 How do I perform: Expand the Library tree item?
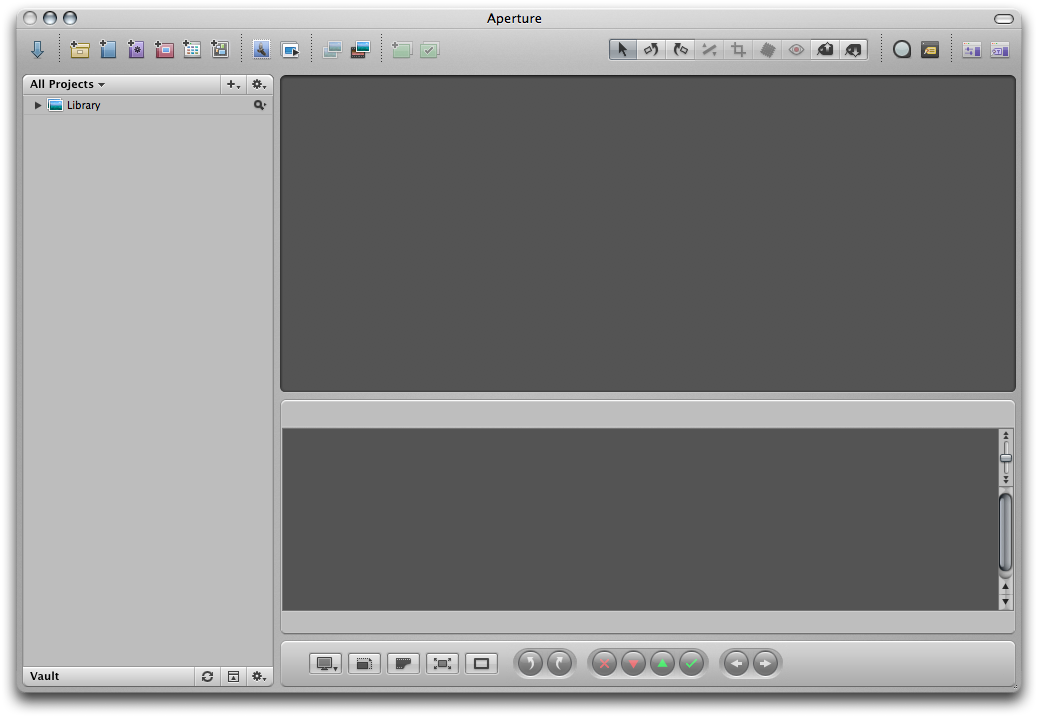(38, 105)
